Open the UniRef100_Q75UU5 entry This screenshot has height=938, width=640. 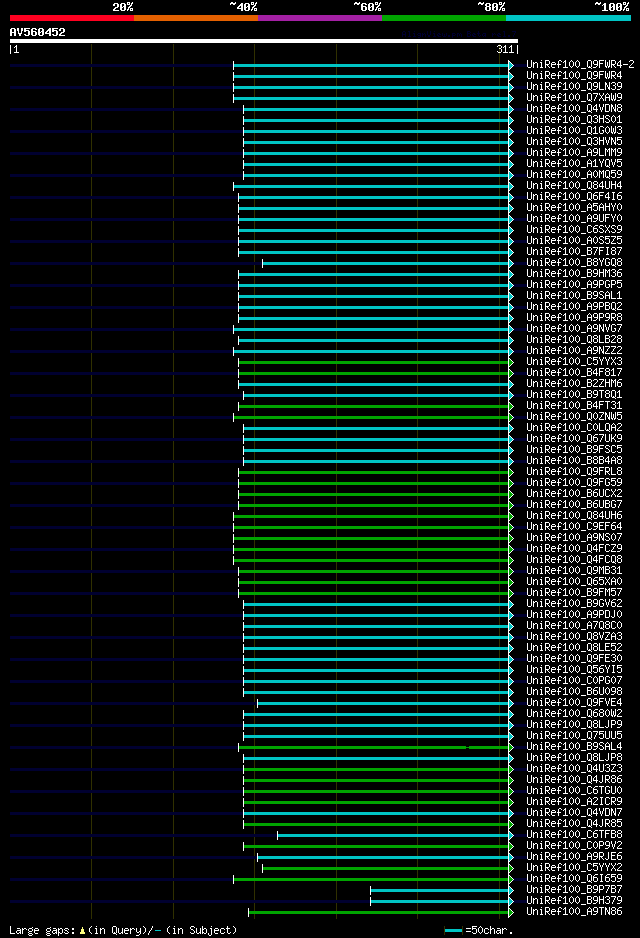(x=574, y=736)
